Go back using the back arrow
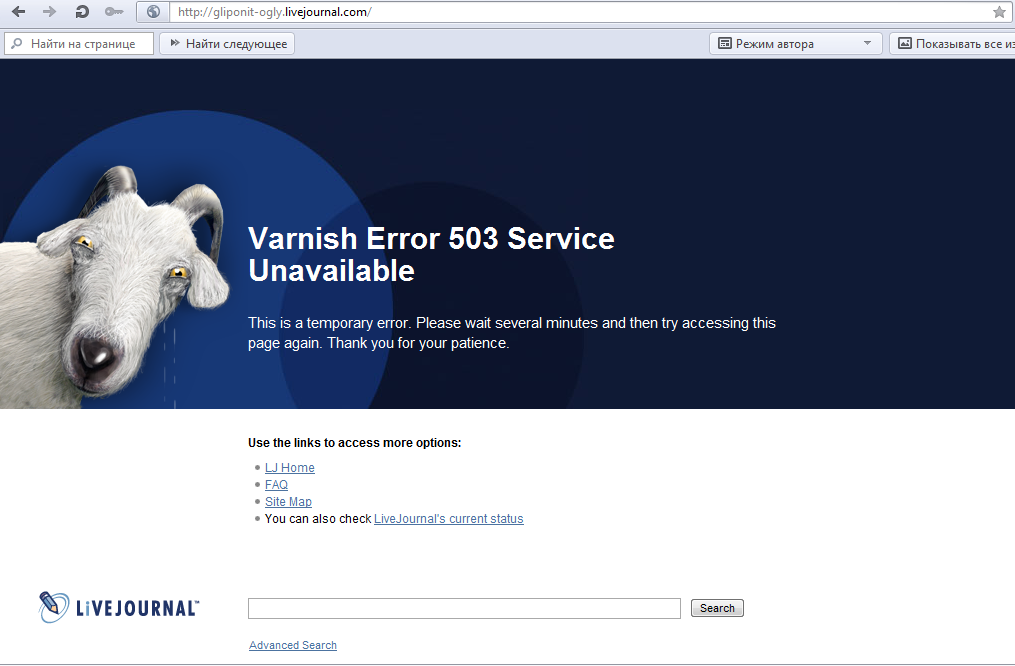Image resolution: width=1015 pixels, height=666 pixels. point(18,12)
